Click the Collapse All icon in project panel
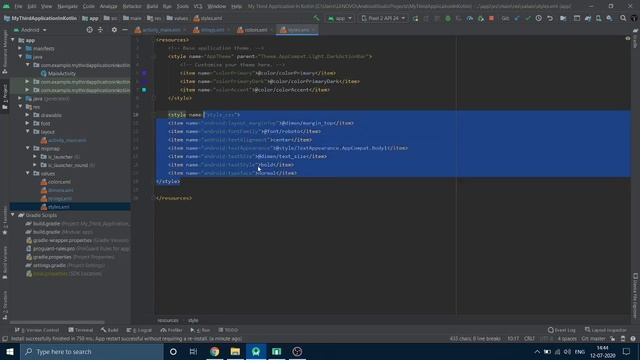The height and width of the screenshot is (360, 640). (100, 30)
